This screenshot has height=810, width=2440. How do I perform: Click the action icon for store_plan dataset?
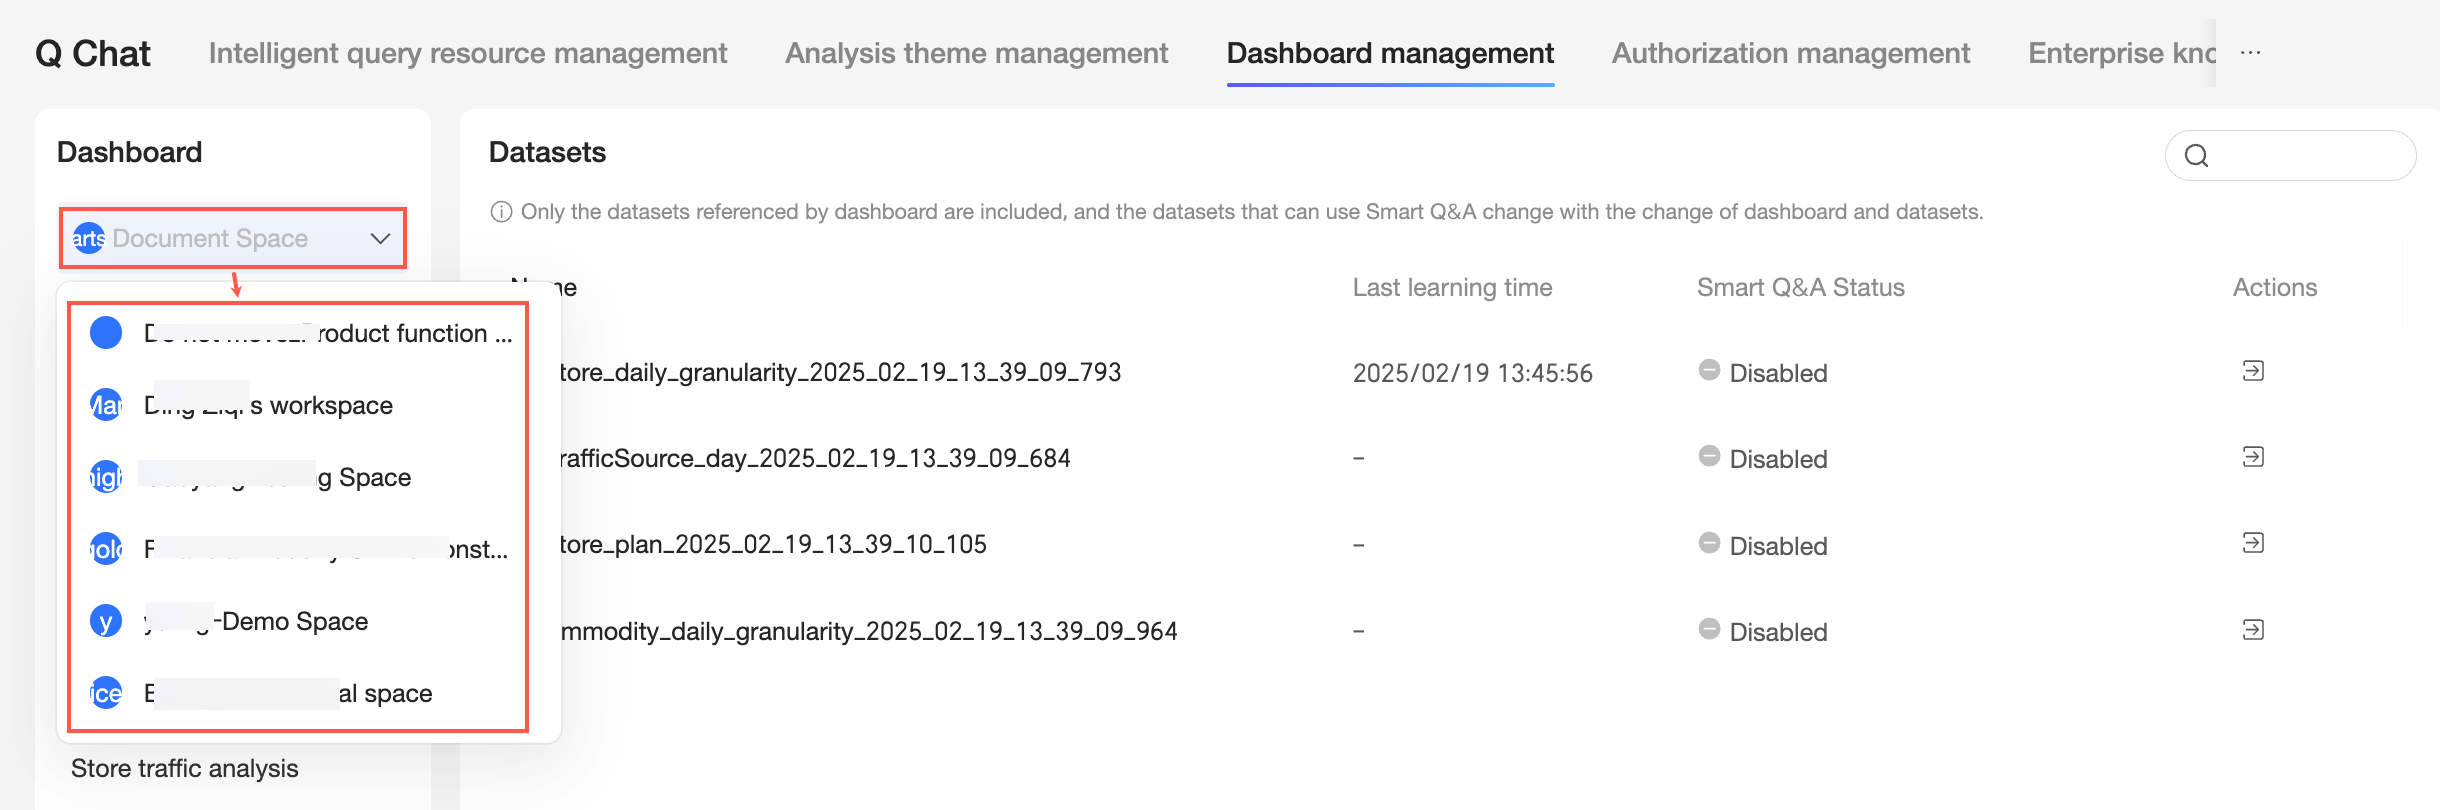[2253, 543]
